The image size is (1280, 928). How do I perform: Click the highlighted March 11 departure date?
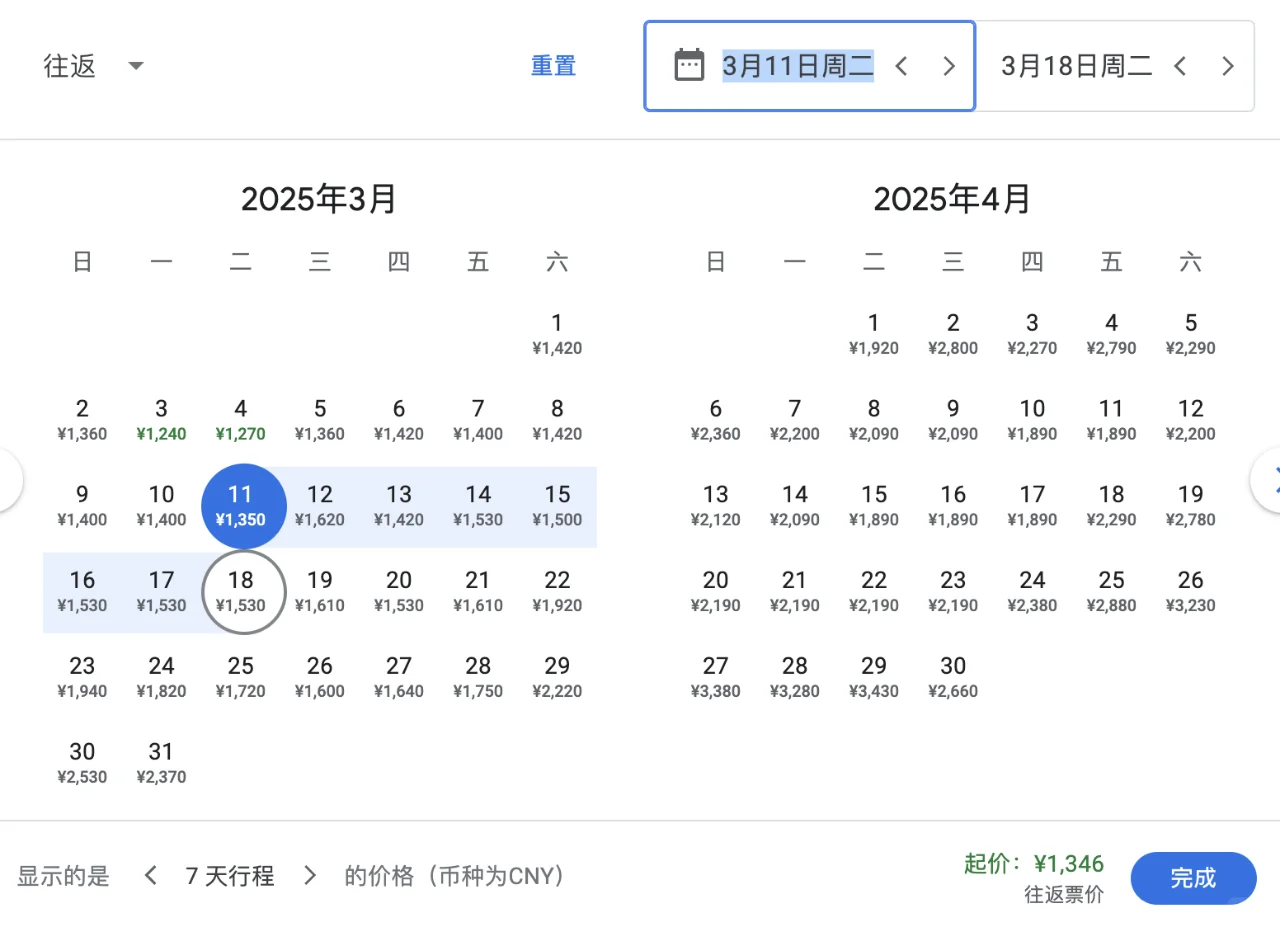tap(243, 505)
